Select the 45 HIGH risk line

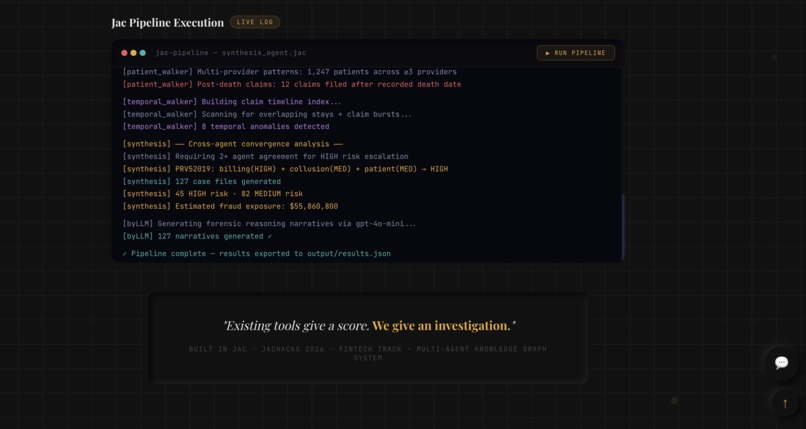213,194
